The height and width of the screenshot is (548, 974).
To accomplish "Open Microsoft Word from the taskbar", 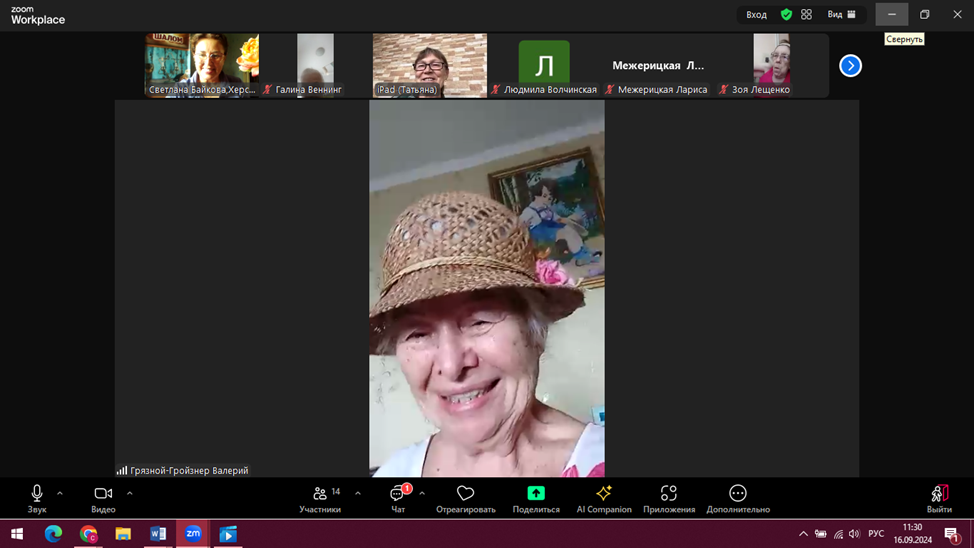I will [158, 534].
